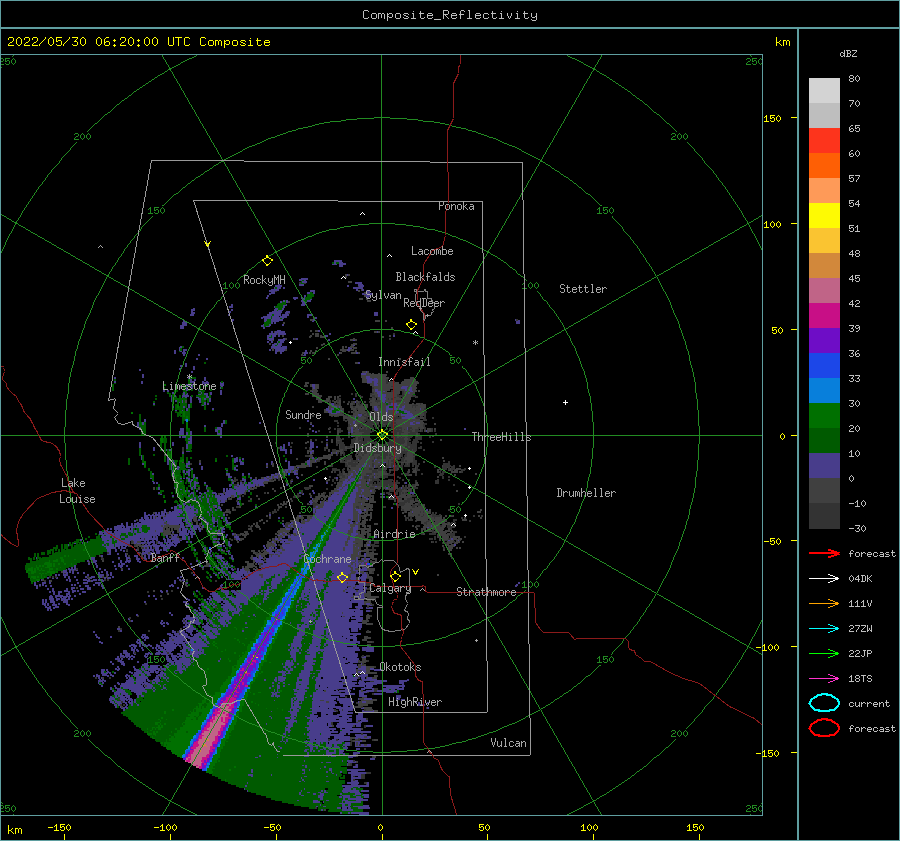Viewport: 900px width, 841px height.
Task: Click the asterisk marker west of Stettler
Action: 475,343
